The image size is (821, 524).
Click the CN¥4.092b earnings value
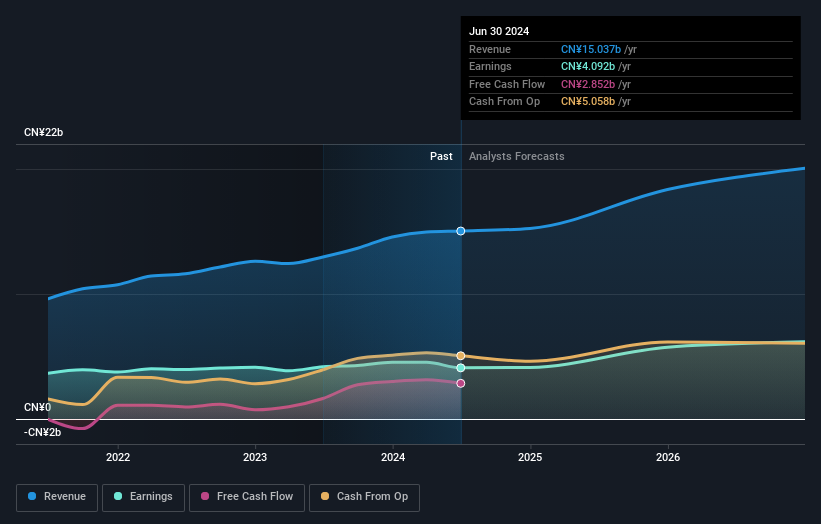[588, 66]
